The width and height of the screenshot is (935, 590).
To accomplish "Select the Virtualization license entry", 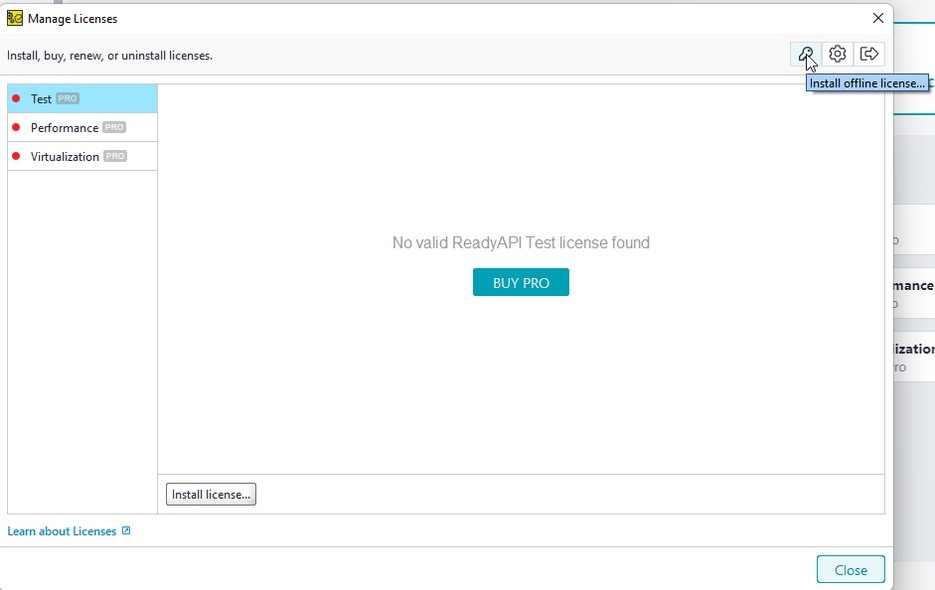I will [82, 156].
